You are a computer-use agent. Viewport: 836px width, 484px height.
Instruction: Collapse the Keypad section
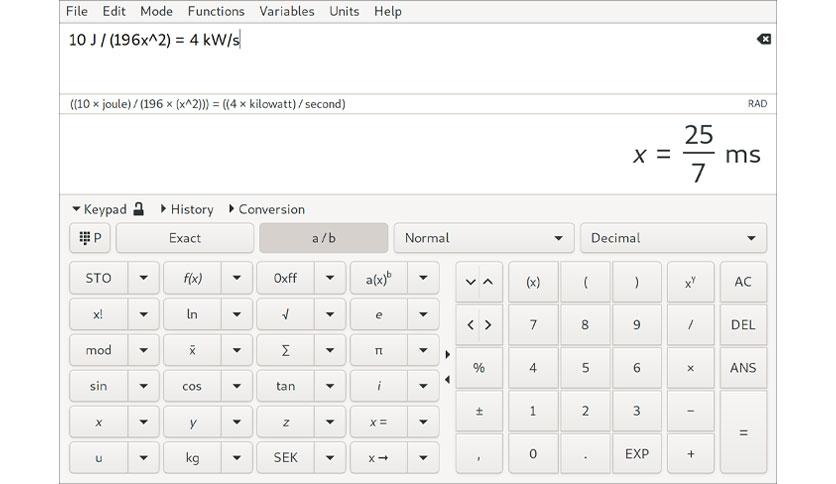99,209
